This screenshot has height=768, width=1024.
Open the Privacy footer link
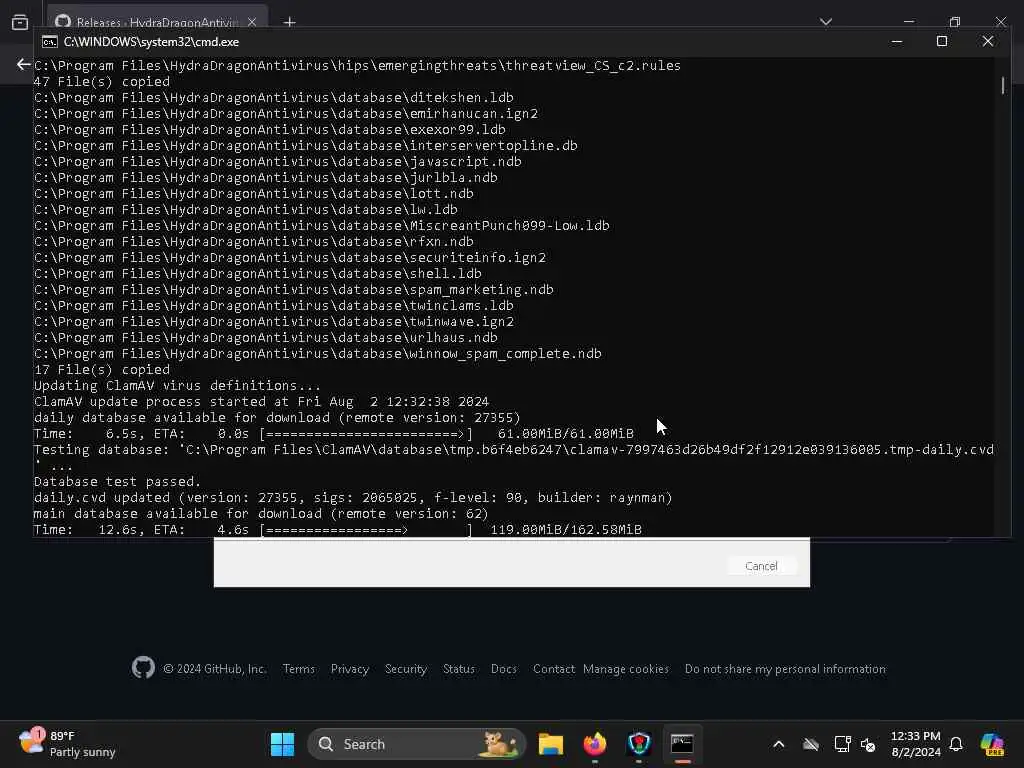point(350,669)
